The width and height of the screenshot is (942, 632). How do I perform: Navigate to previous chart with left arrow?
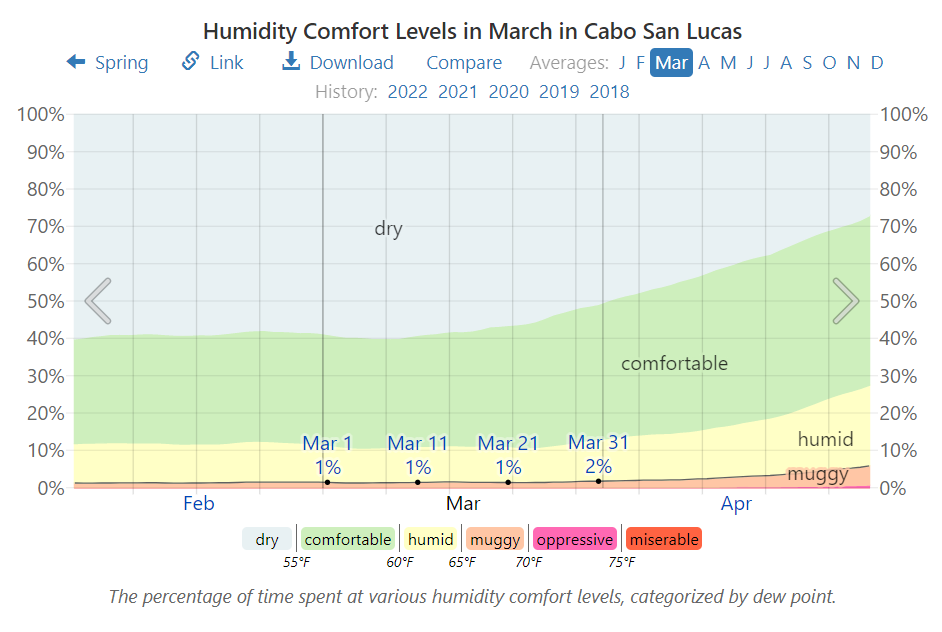click(x=97, y=300)
